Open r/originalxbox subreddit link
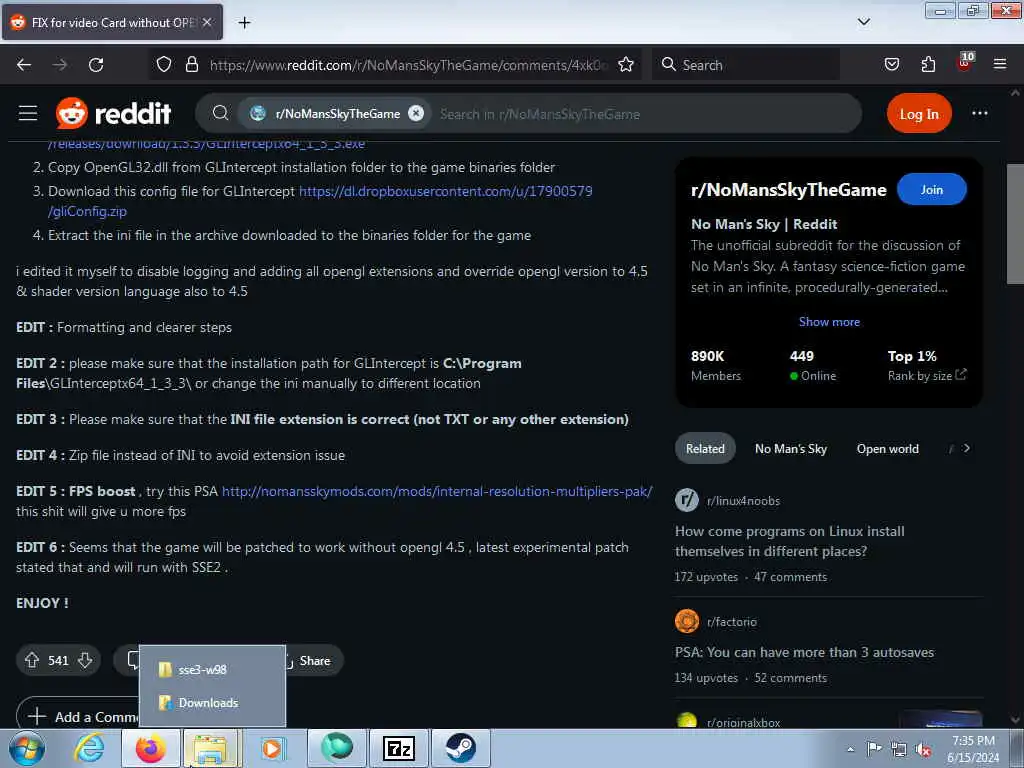1024x768 pixels. coord(743,722)
